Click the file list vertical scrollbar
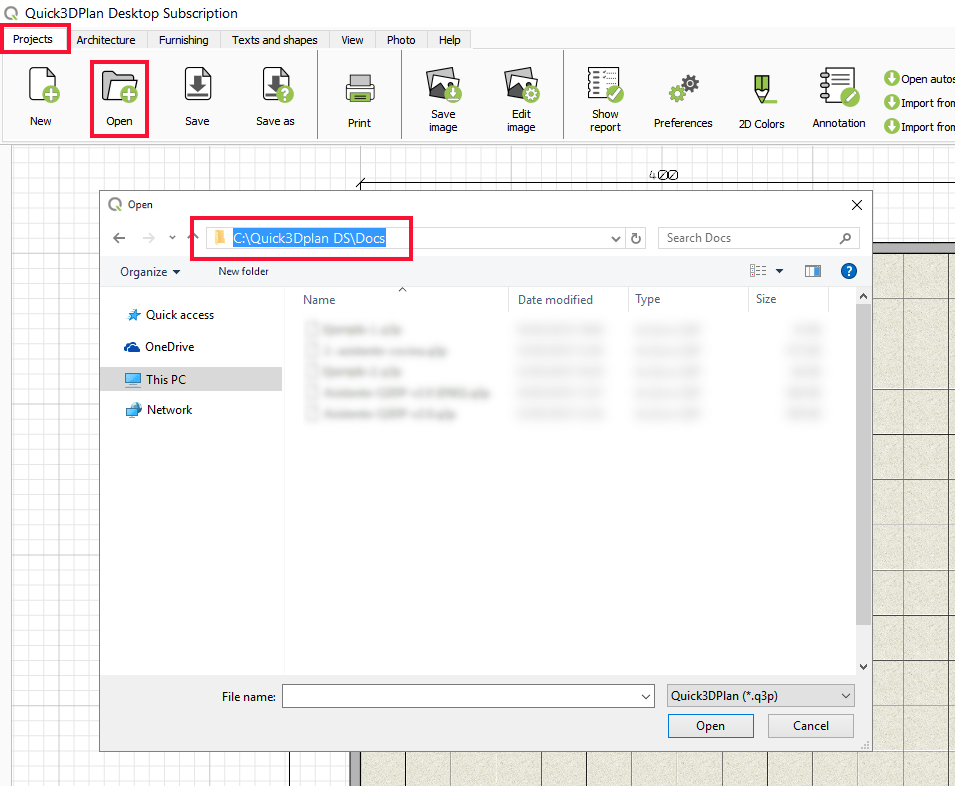 [x=863, y=464]
